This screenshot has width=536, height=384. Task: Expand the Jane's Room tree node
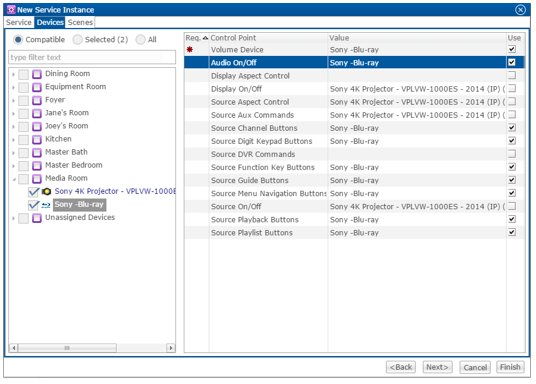pos(13,114)
